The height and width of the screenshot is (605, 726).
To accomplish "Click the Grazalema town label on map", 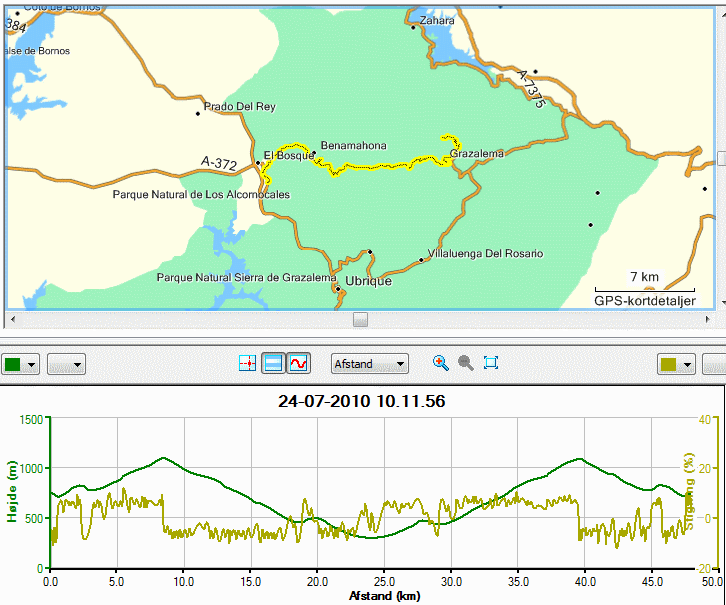I will tap(477, 153).
